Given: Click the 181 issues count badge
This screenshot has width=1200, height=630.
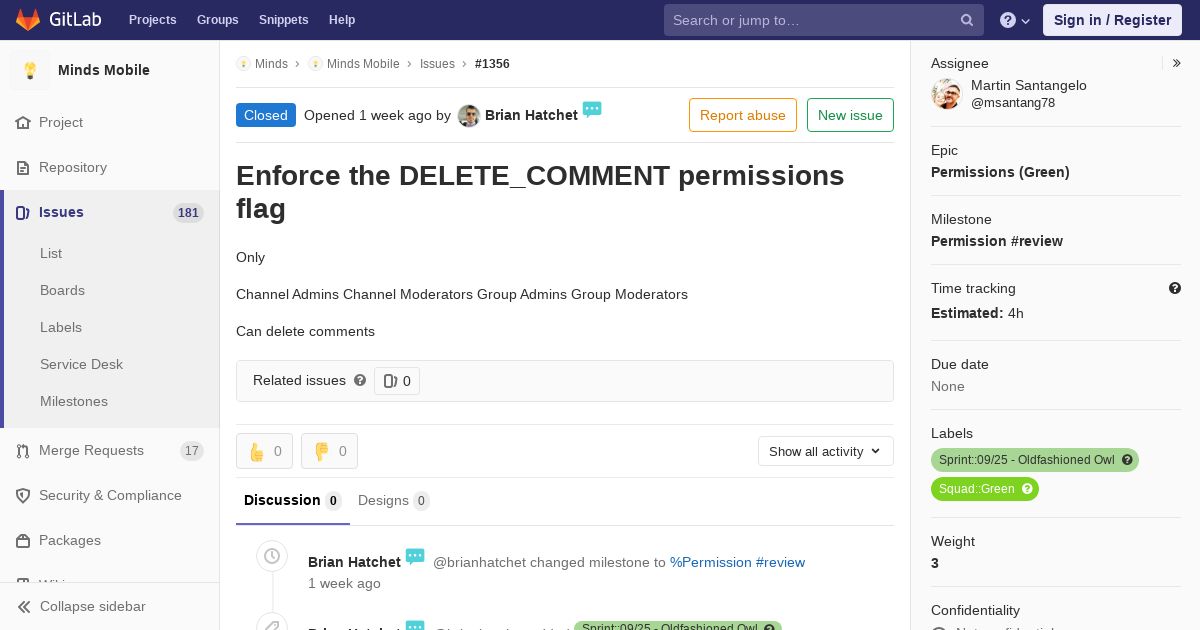Looking at the screenshot, I should [x=188, y=213].
